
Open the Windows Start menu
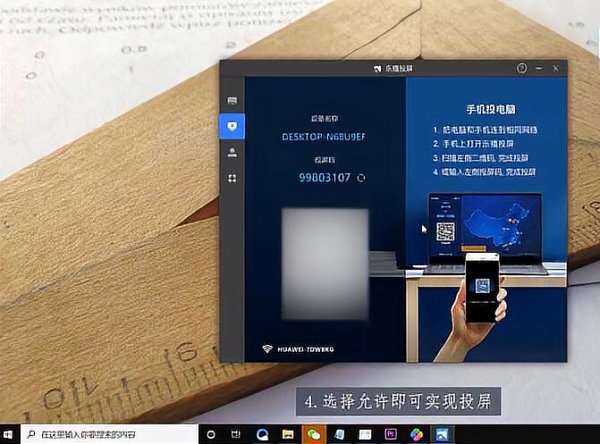coord(10,435)
